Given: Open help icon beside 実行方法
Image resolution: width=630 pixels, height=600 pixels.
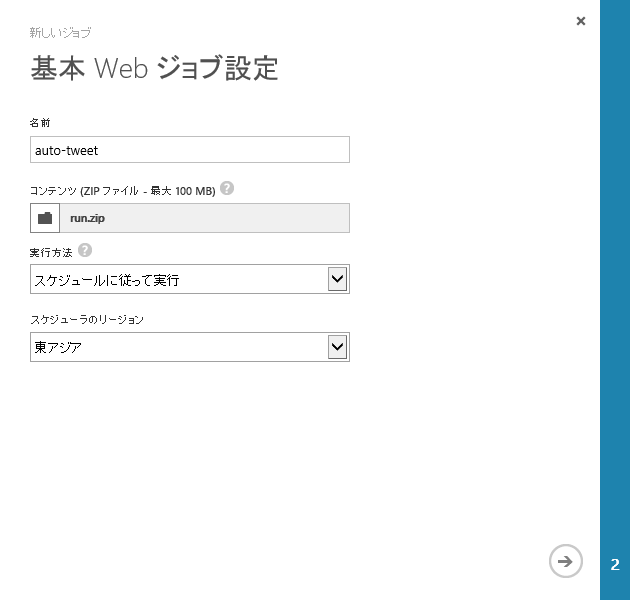Looking at the screenshot, I should (x=84, y=251).
